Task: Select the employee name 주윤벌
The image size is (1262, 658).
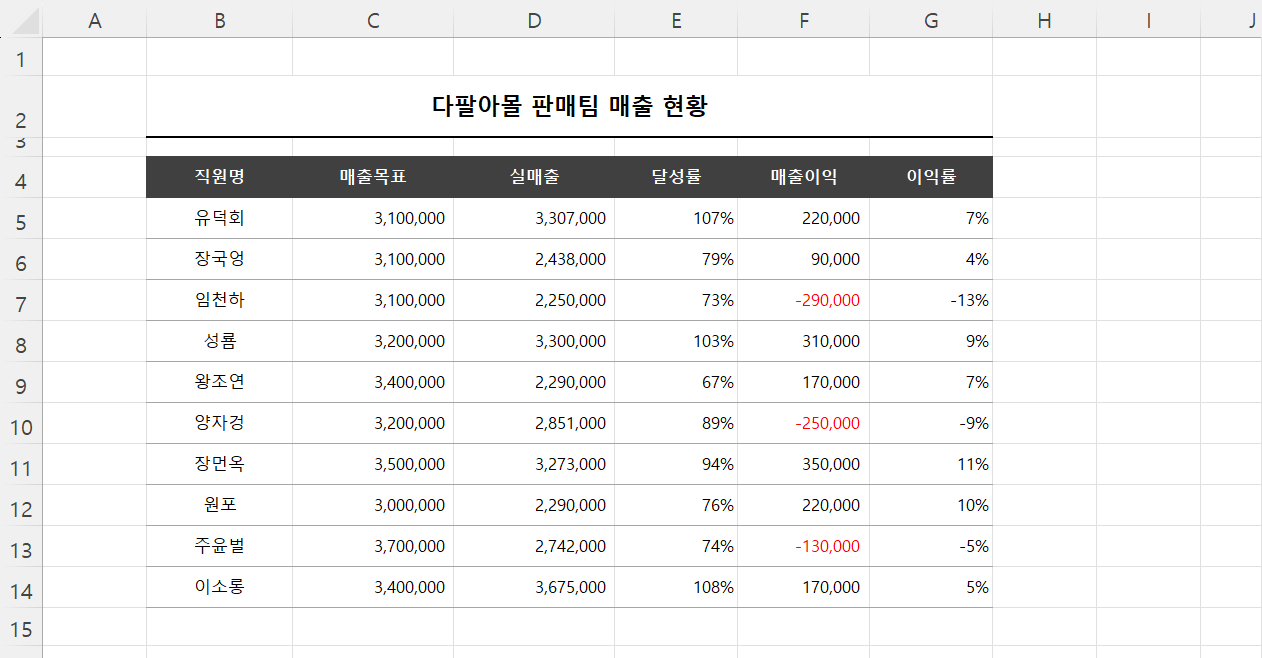Action: 219,546
